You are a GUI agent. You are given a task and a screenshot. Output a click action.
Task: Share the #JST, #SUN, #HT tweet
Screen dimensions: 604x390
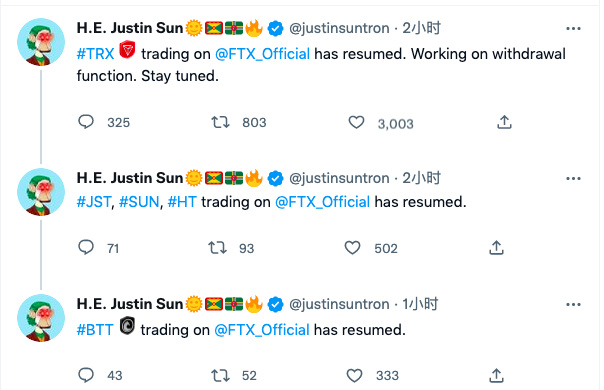click(x=497, y=248)
